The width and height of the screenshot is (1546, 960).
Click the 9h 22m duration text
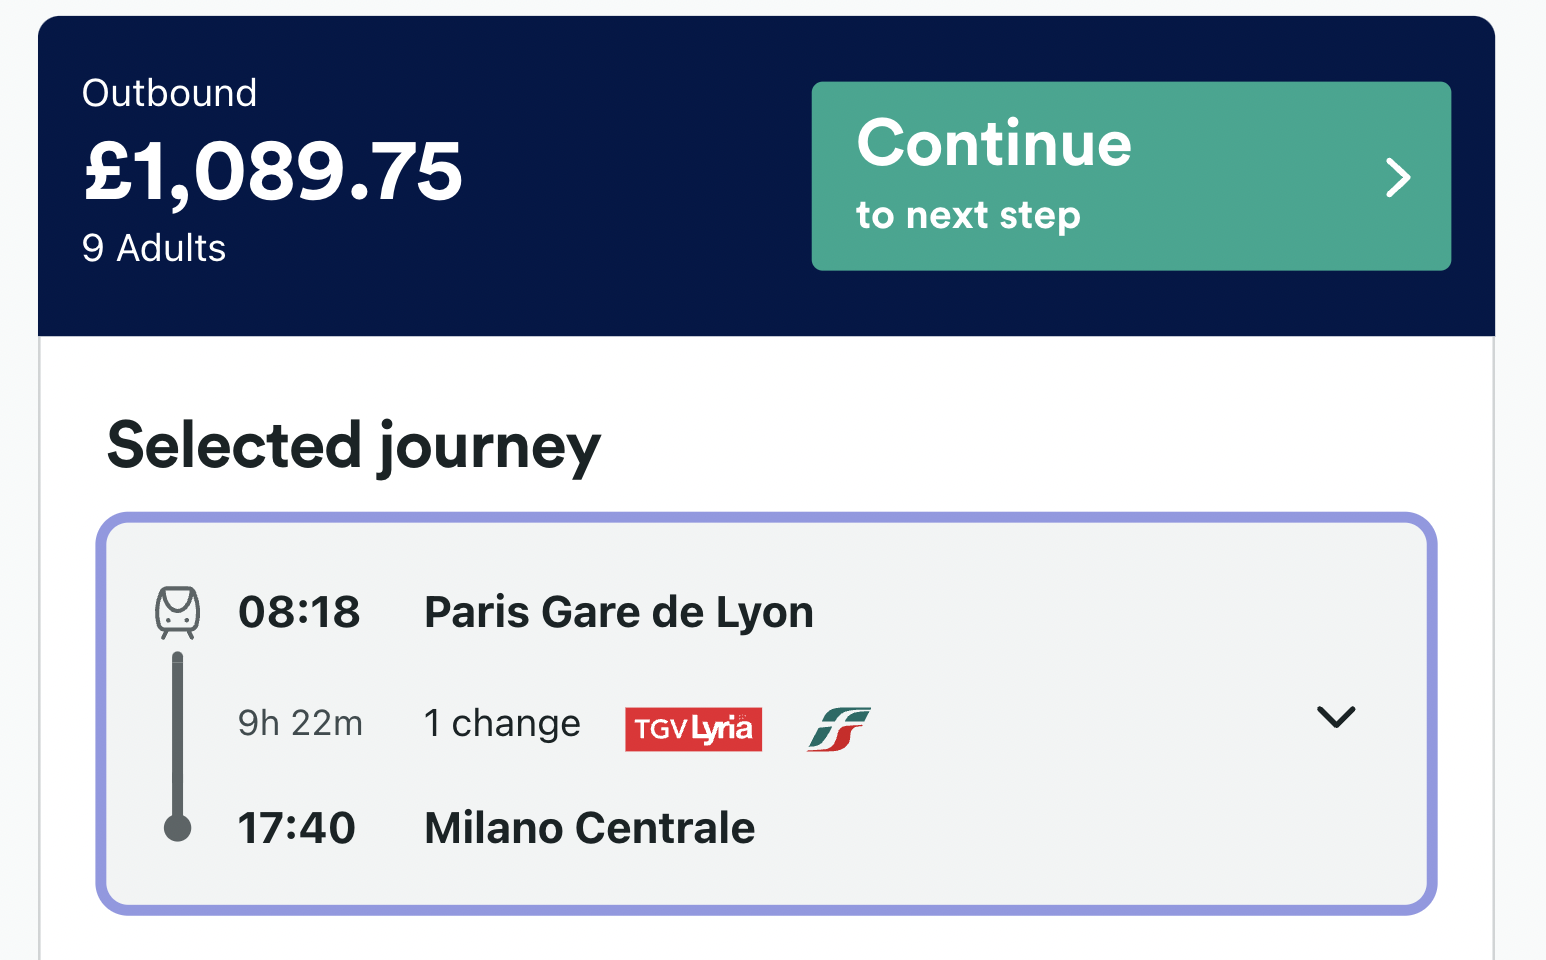[x=300, y=723]
